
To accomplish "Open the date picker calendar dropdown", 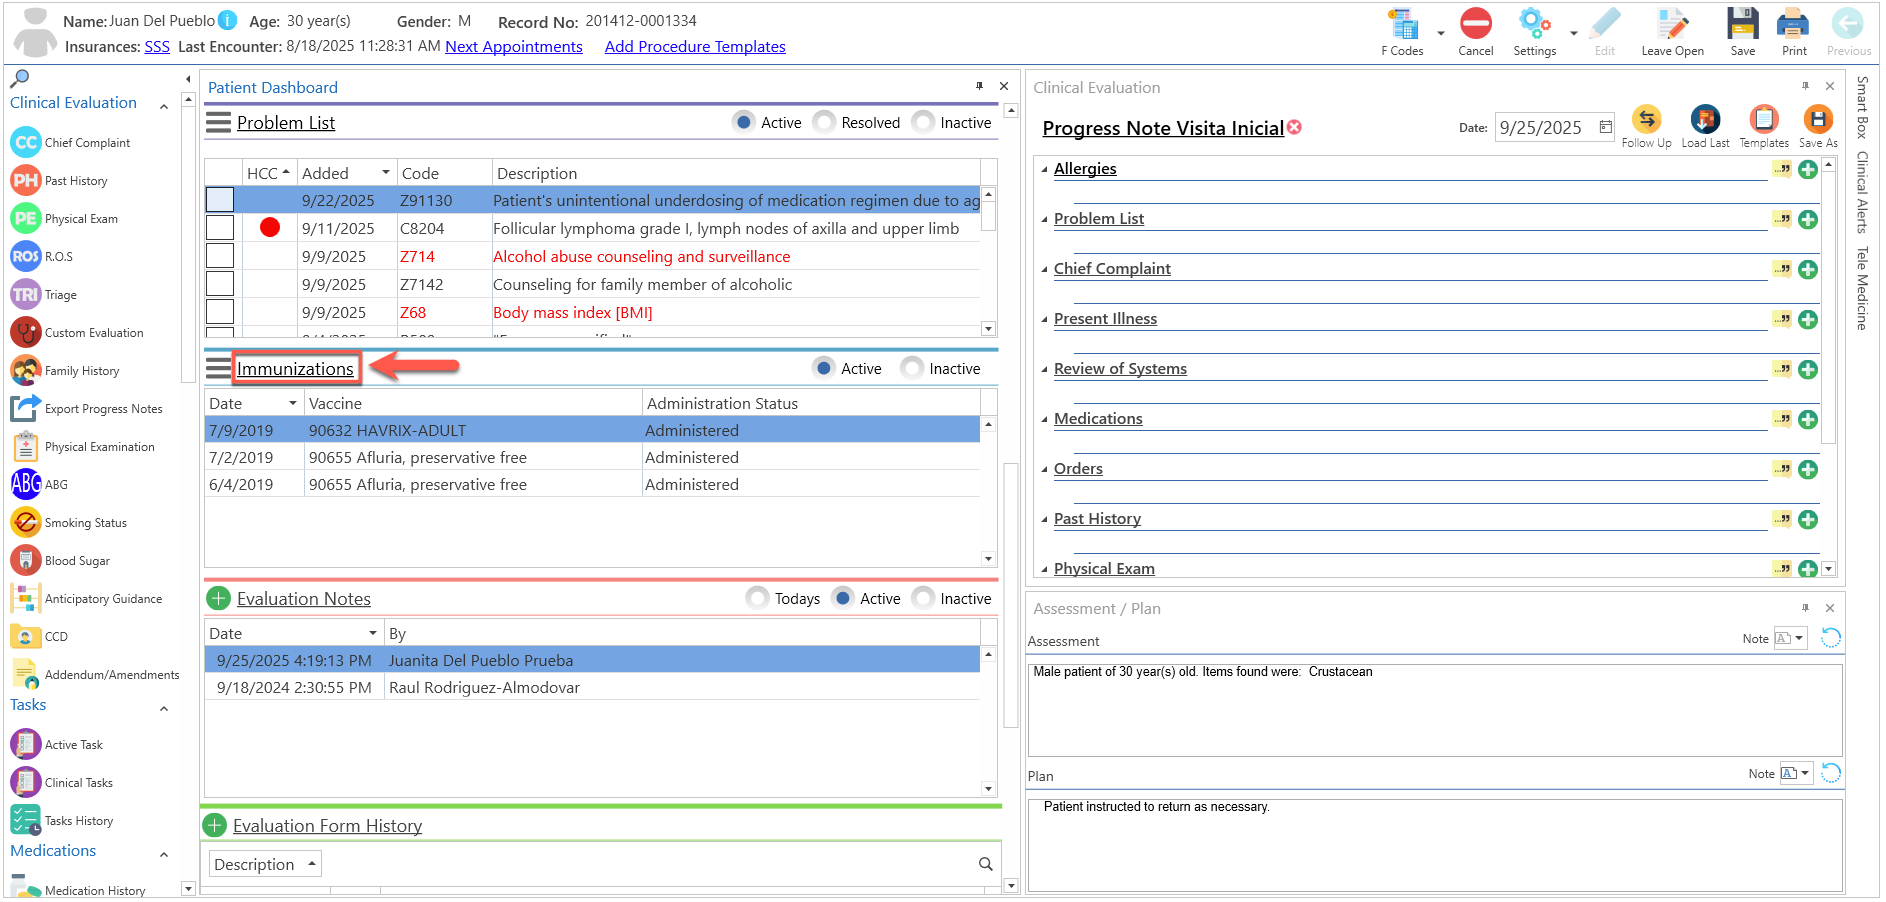I will coord(1605,127).
